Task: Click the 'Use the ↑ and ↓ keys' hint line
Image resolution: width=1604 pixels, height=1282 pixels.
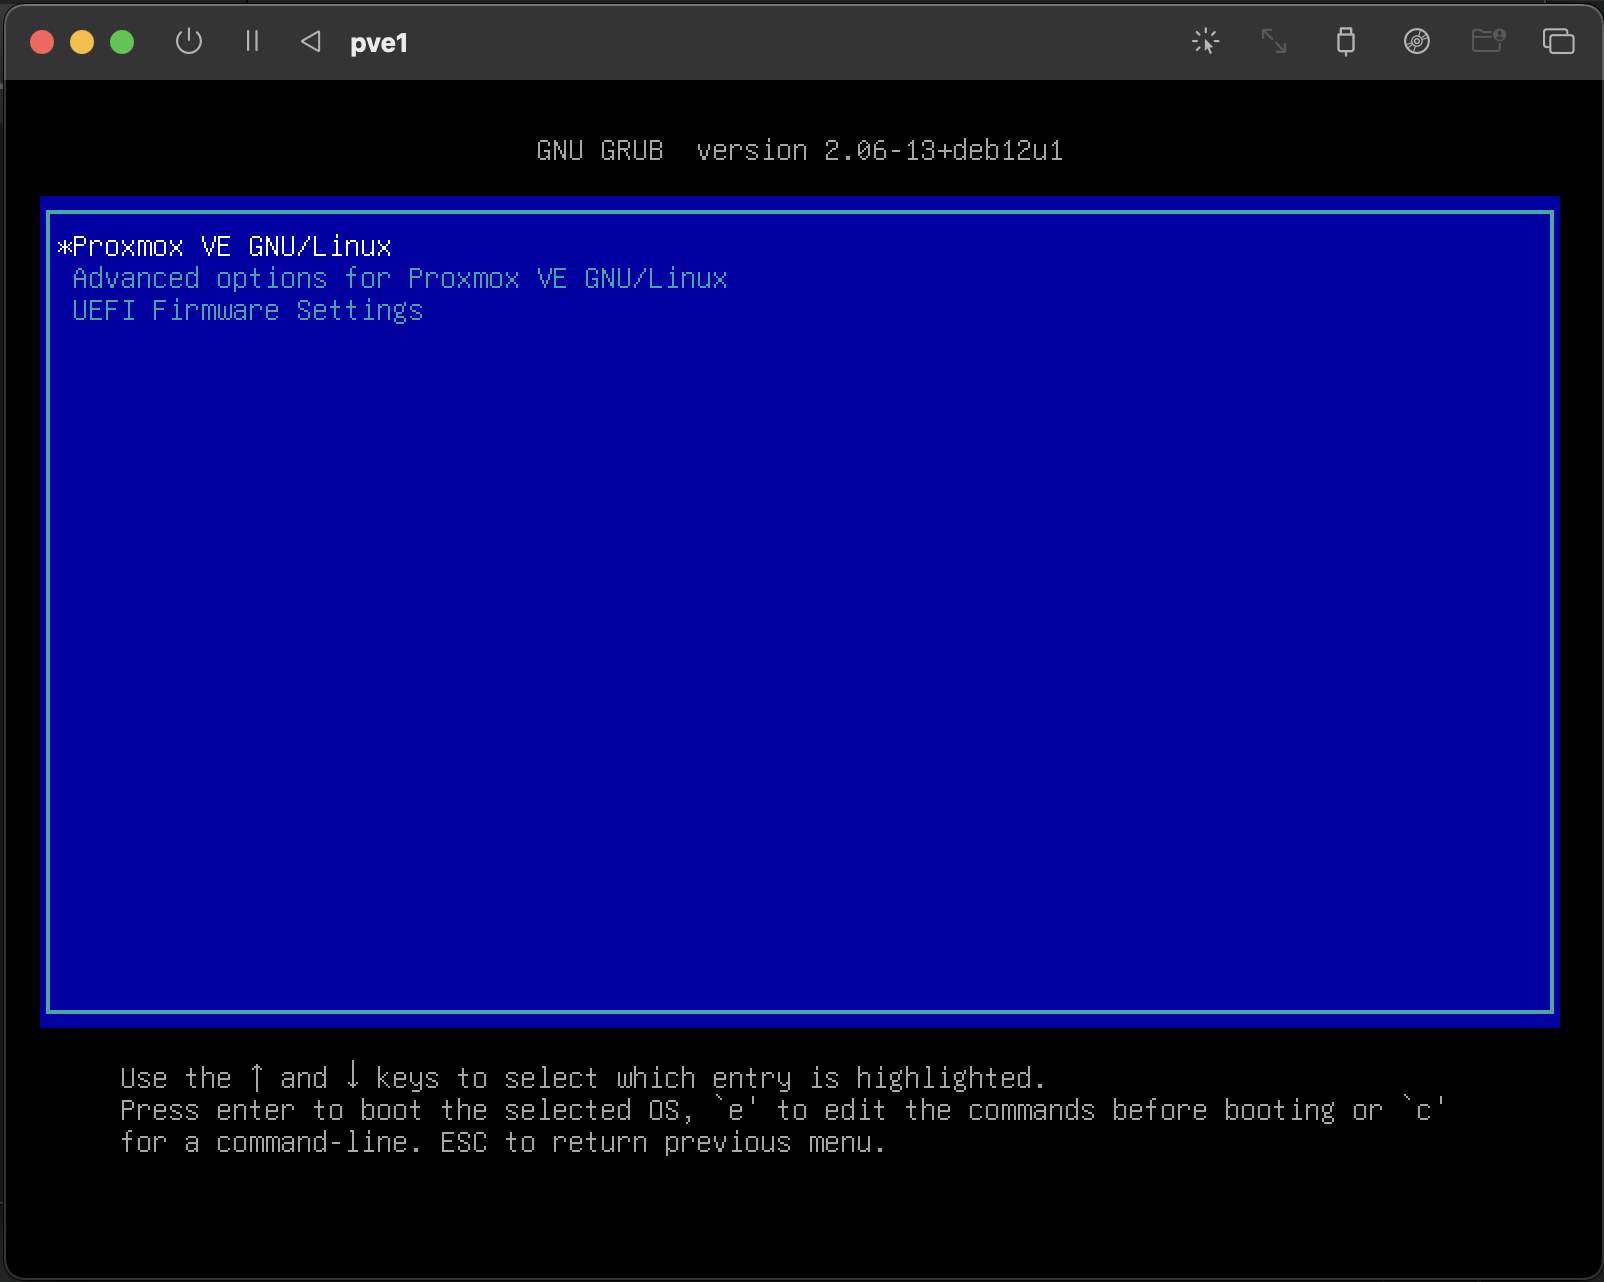Action: pos(583,1078)
